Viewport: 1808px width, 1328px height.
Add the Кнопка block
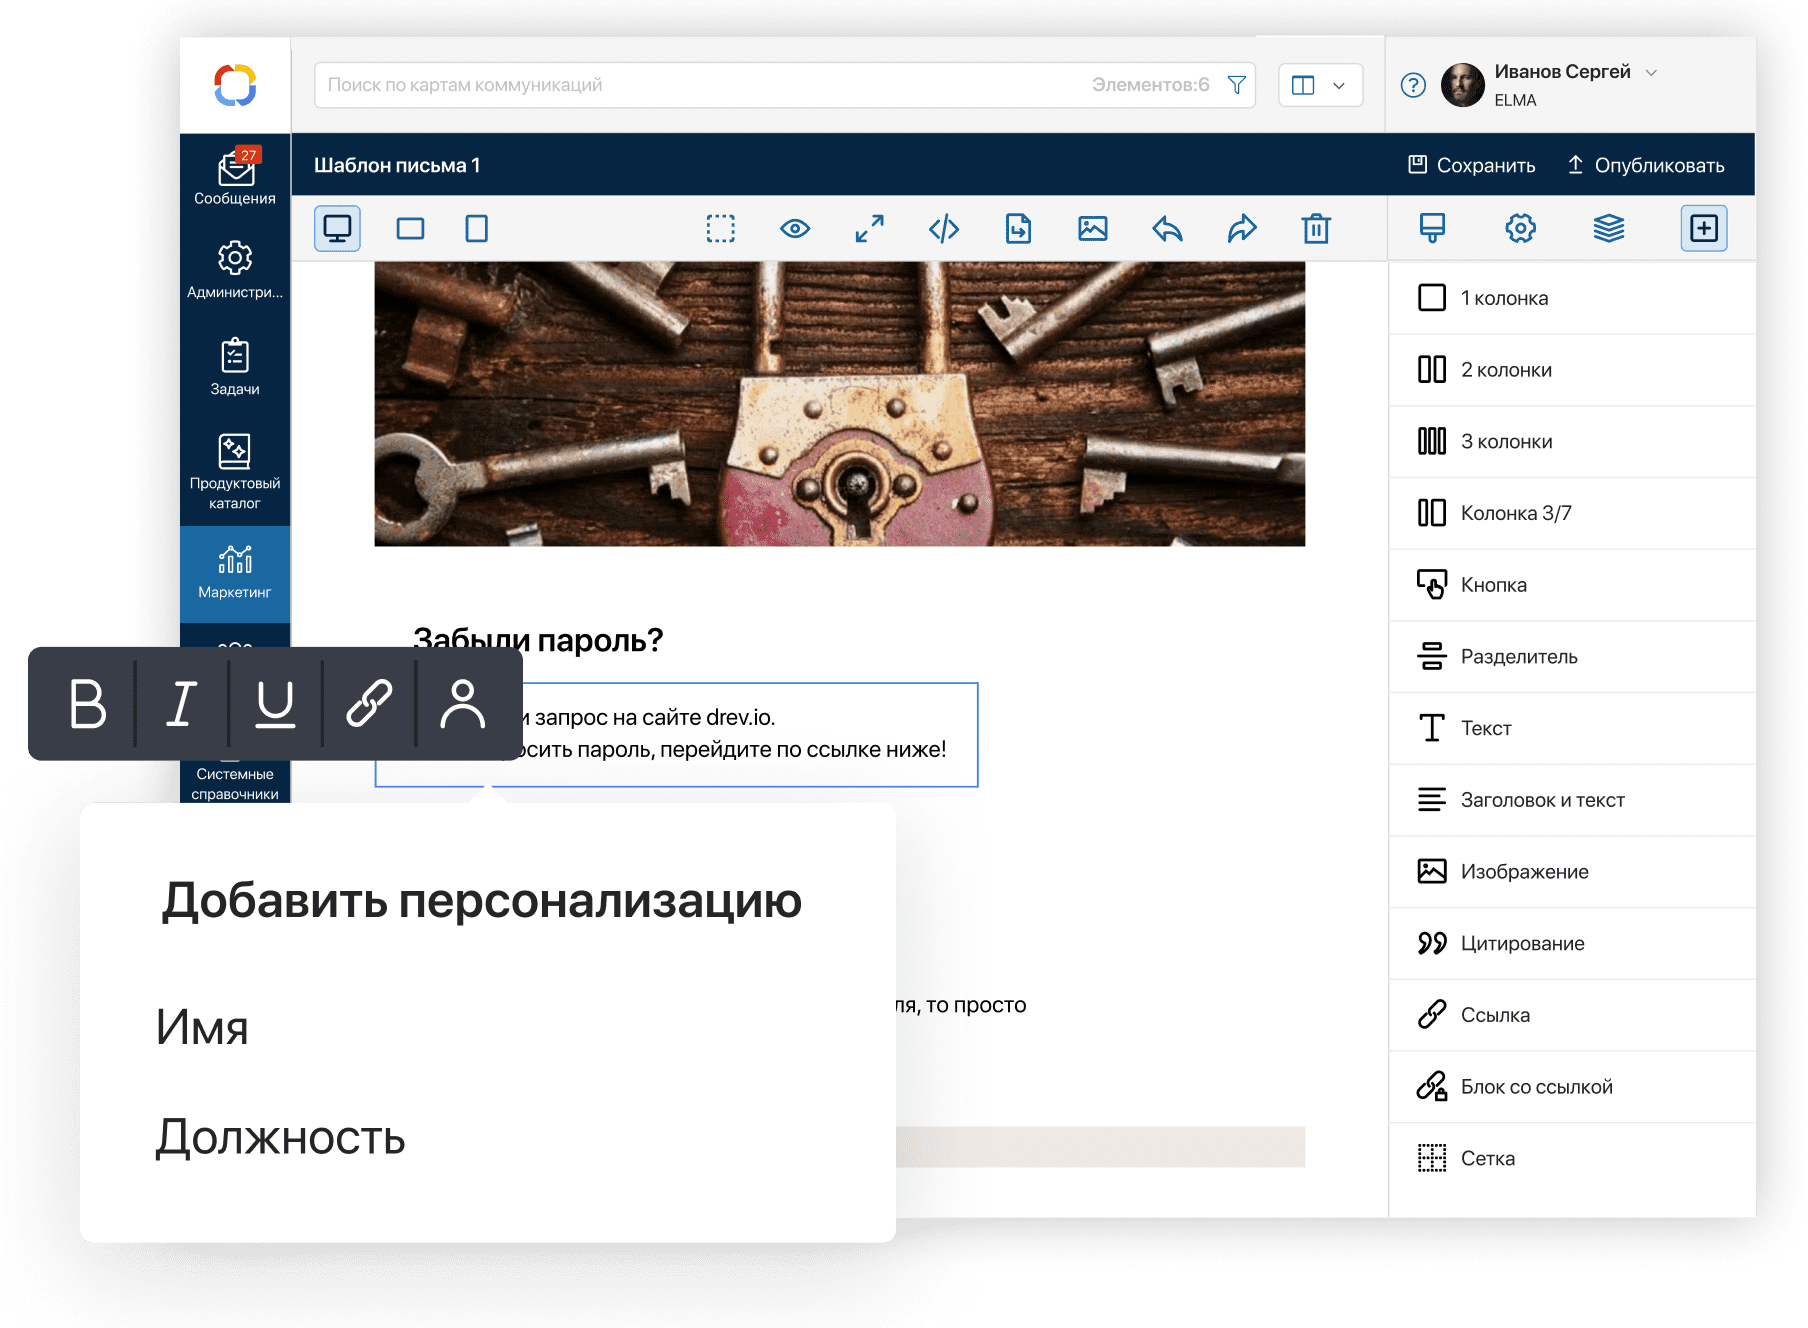[1572, 585]
